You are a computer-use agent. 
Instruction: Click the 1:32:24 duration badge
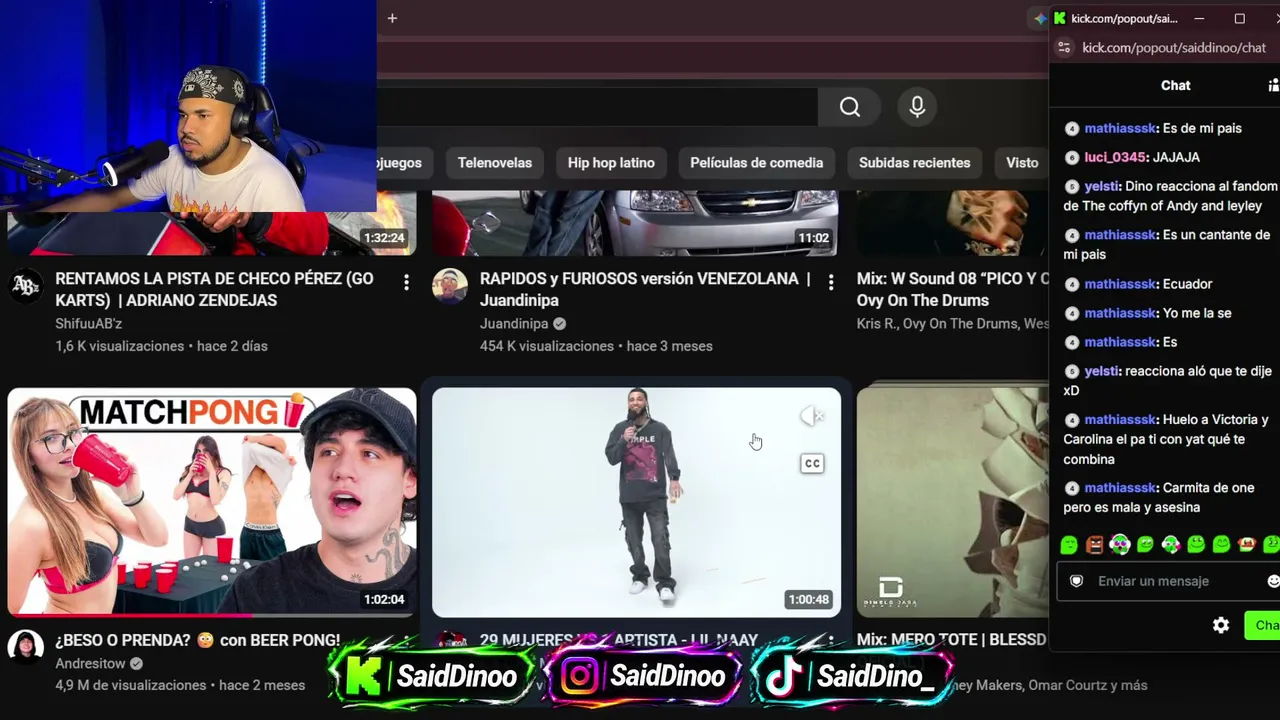[x=384, y=238]
